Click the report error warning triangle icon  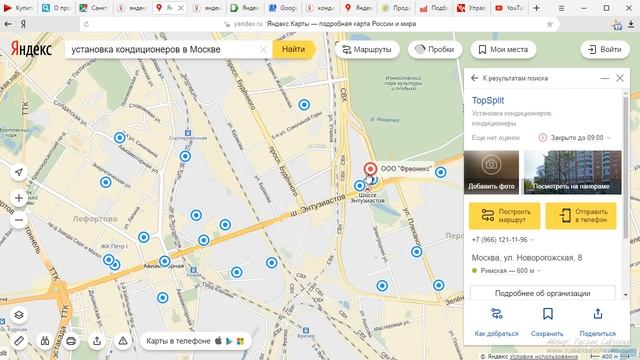pyautogui.click(x=123, y=341)
